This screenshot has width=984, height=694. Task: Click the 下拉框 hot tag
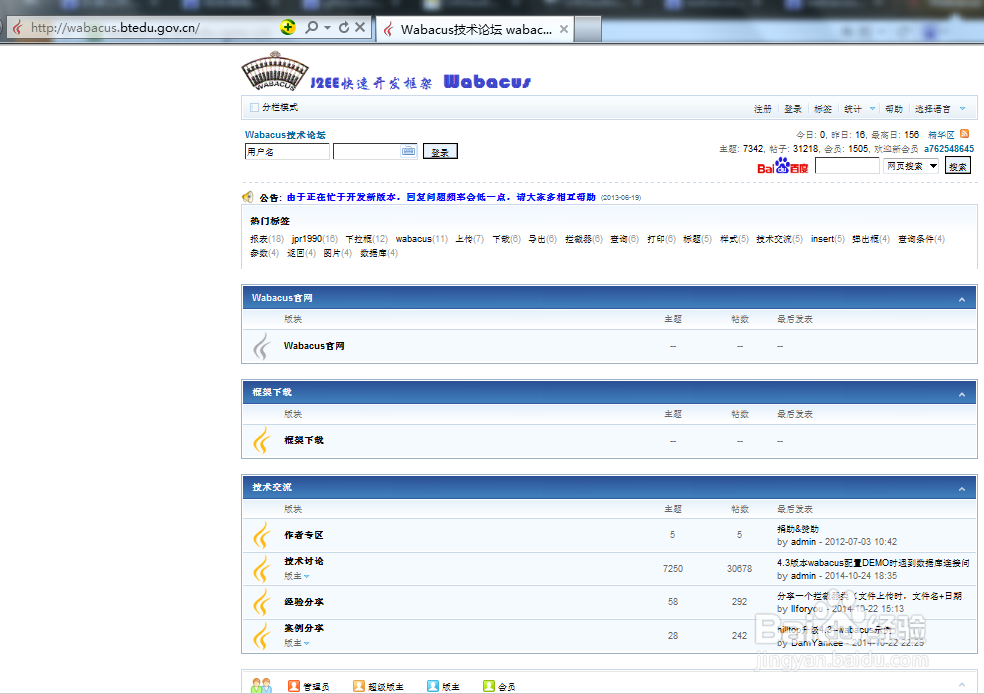coord(359,239)
